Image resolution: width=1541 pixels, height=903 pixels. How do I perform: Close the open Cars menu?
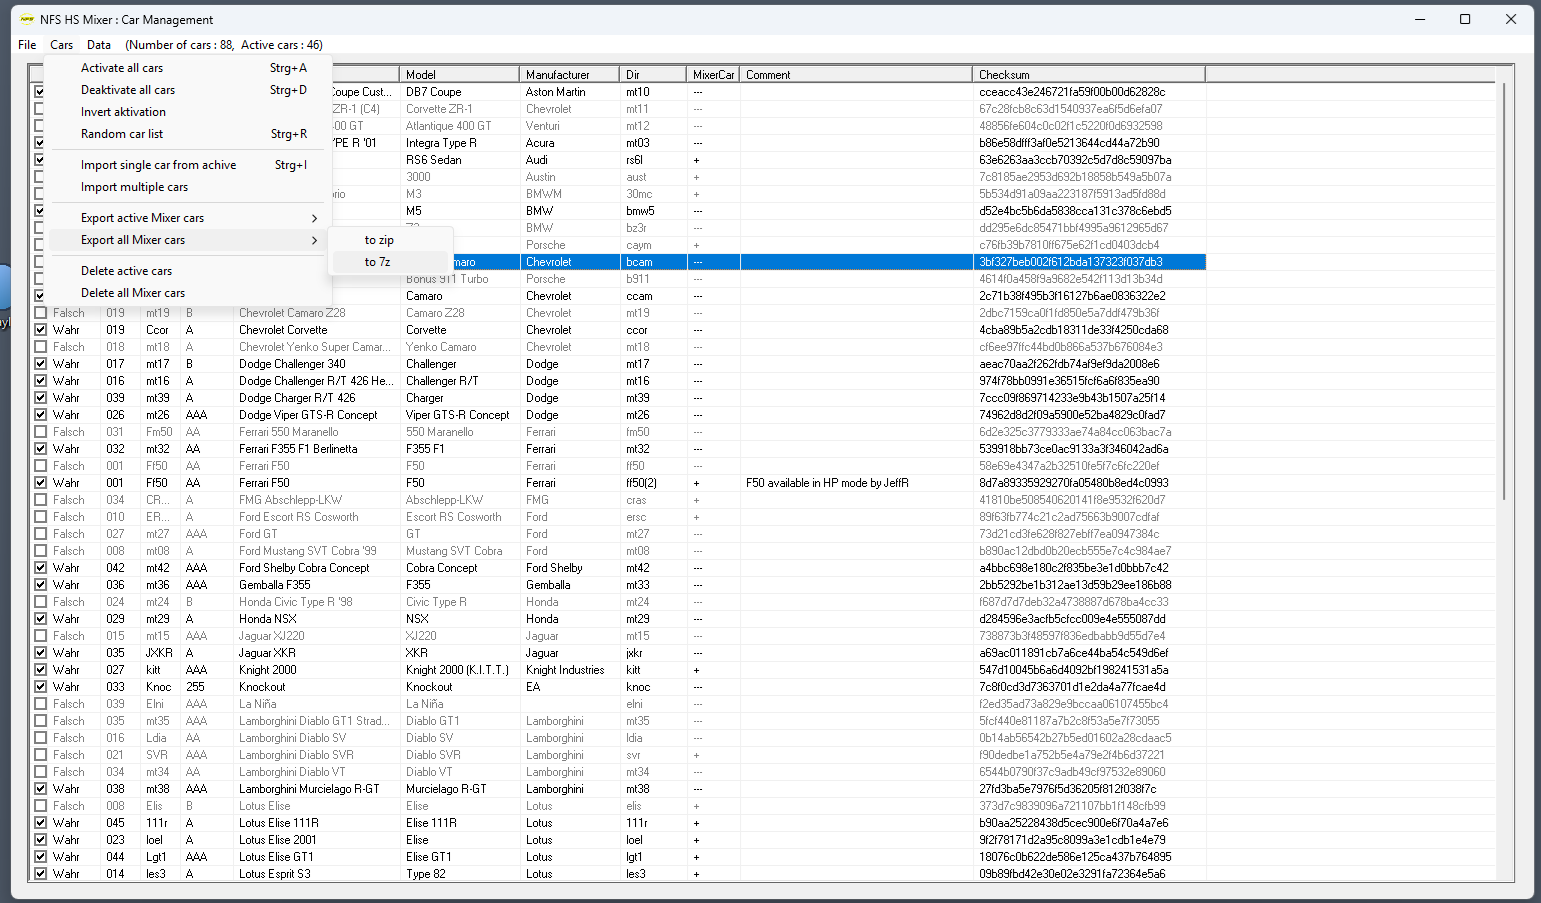(x=61, y=45)
